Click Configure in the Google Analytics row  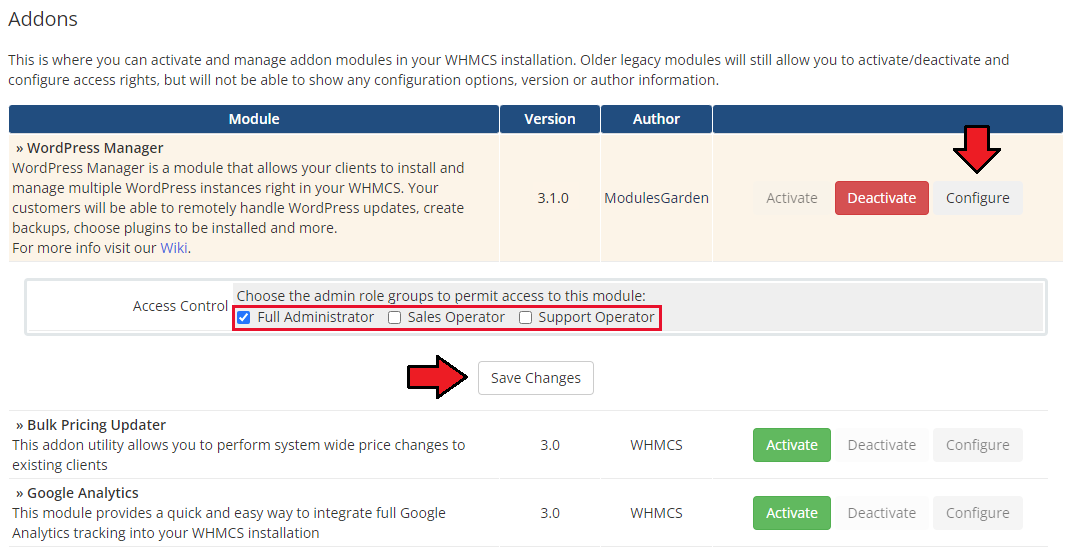[977, 513]
